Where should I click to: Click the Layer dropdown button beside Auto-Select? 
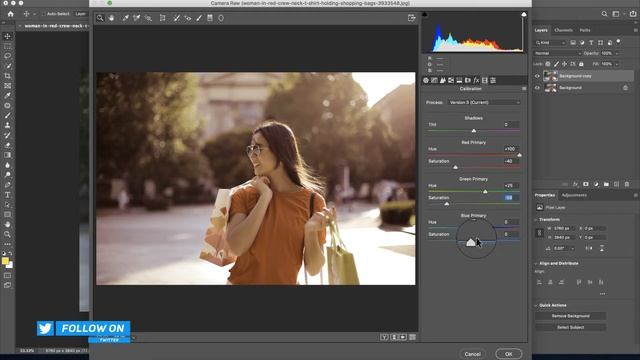pos(80,14)
